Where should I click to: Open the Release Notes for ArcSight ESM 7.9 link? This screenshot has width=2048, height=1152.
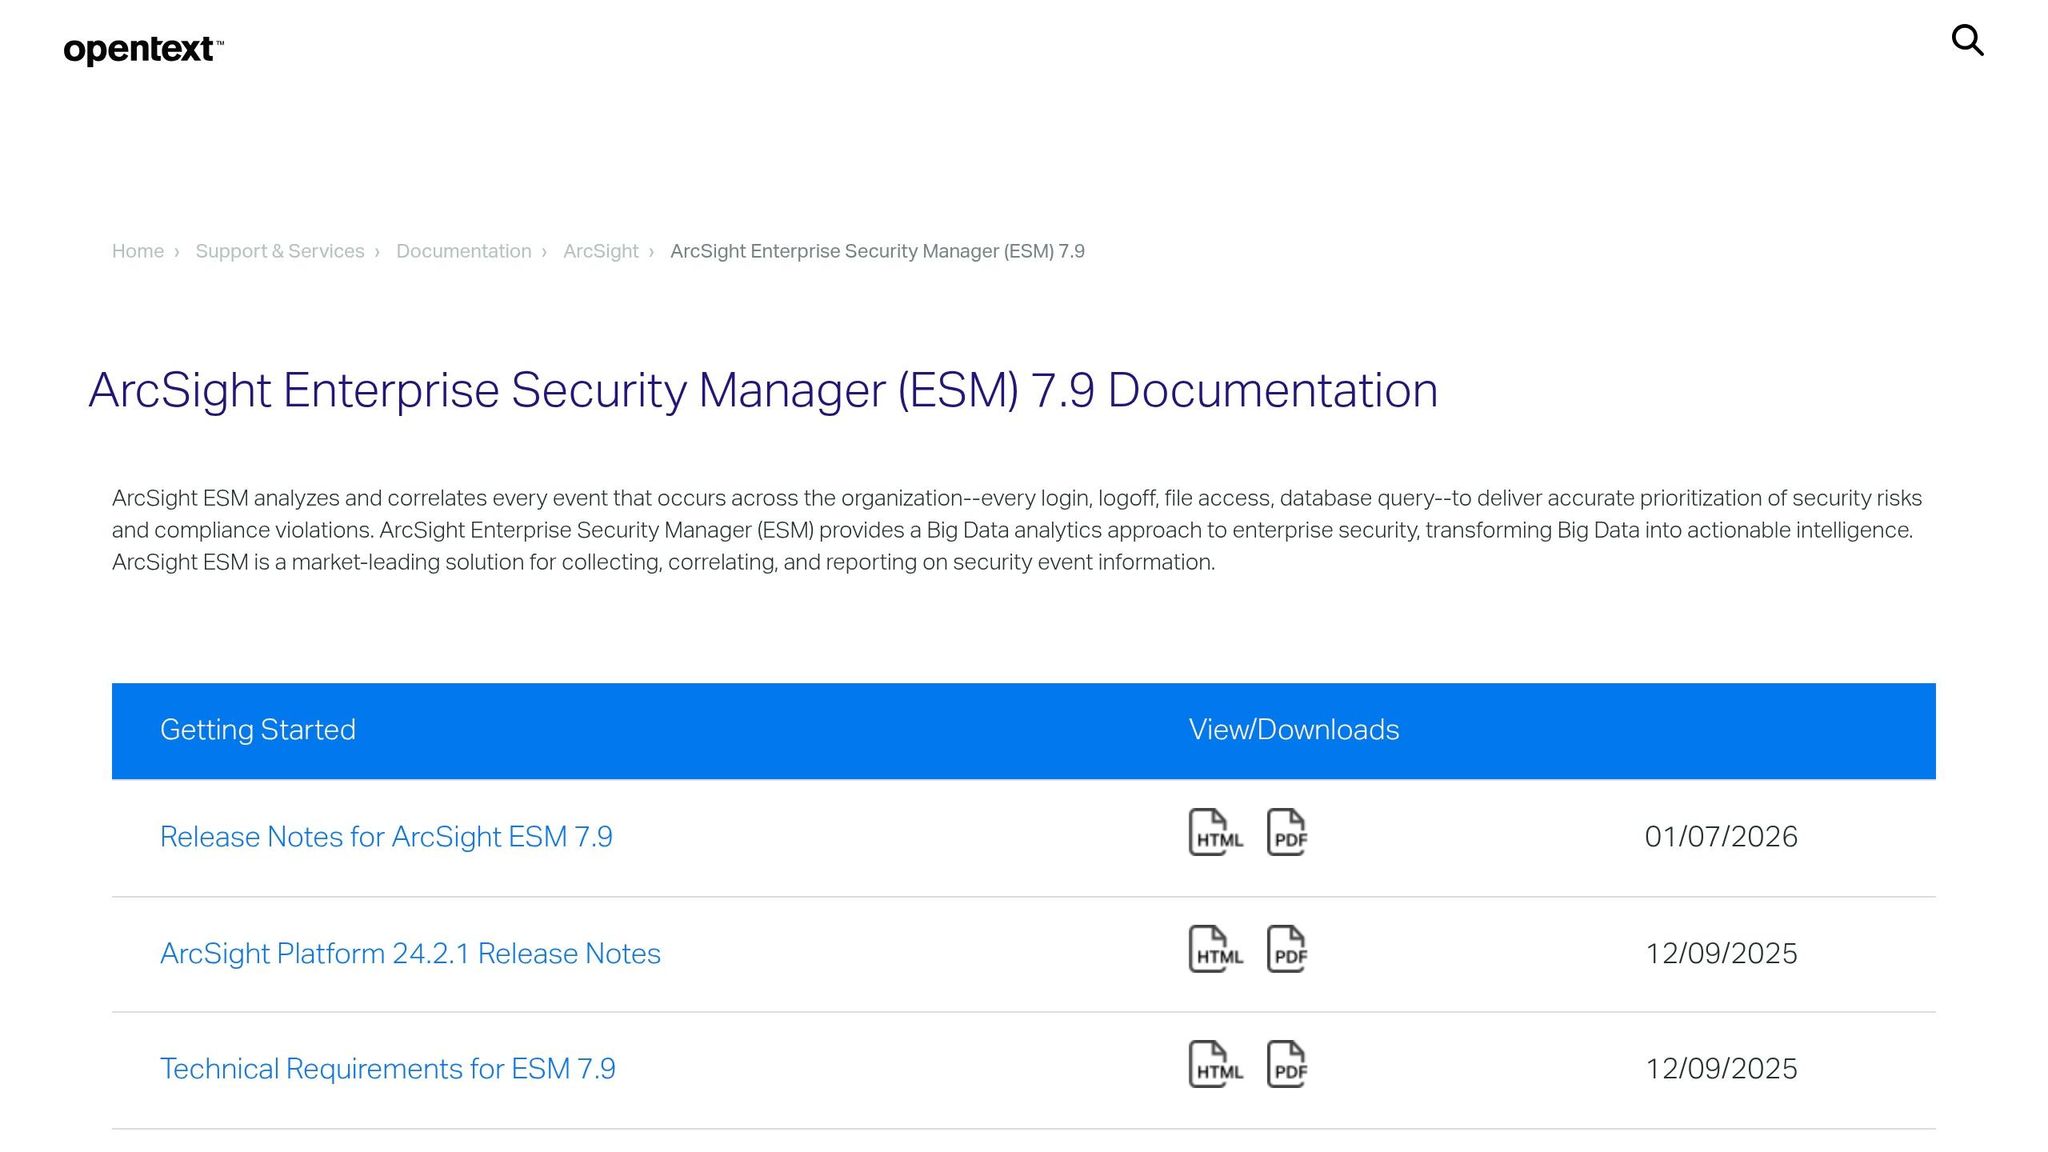pos(387,837)
